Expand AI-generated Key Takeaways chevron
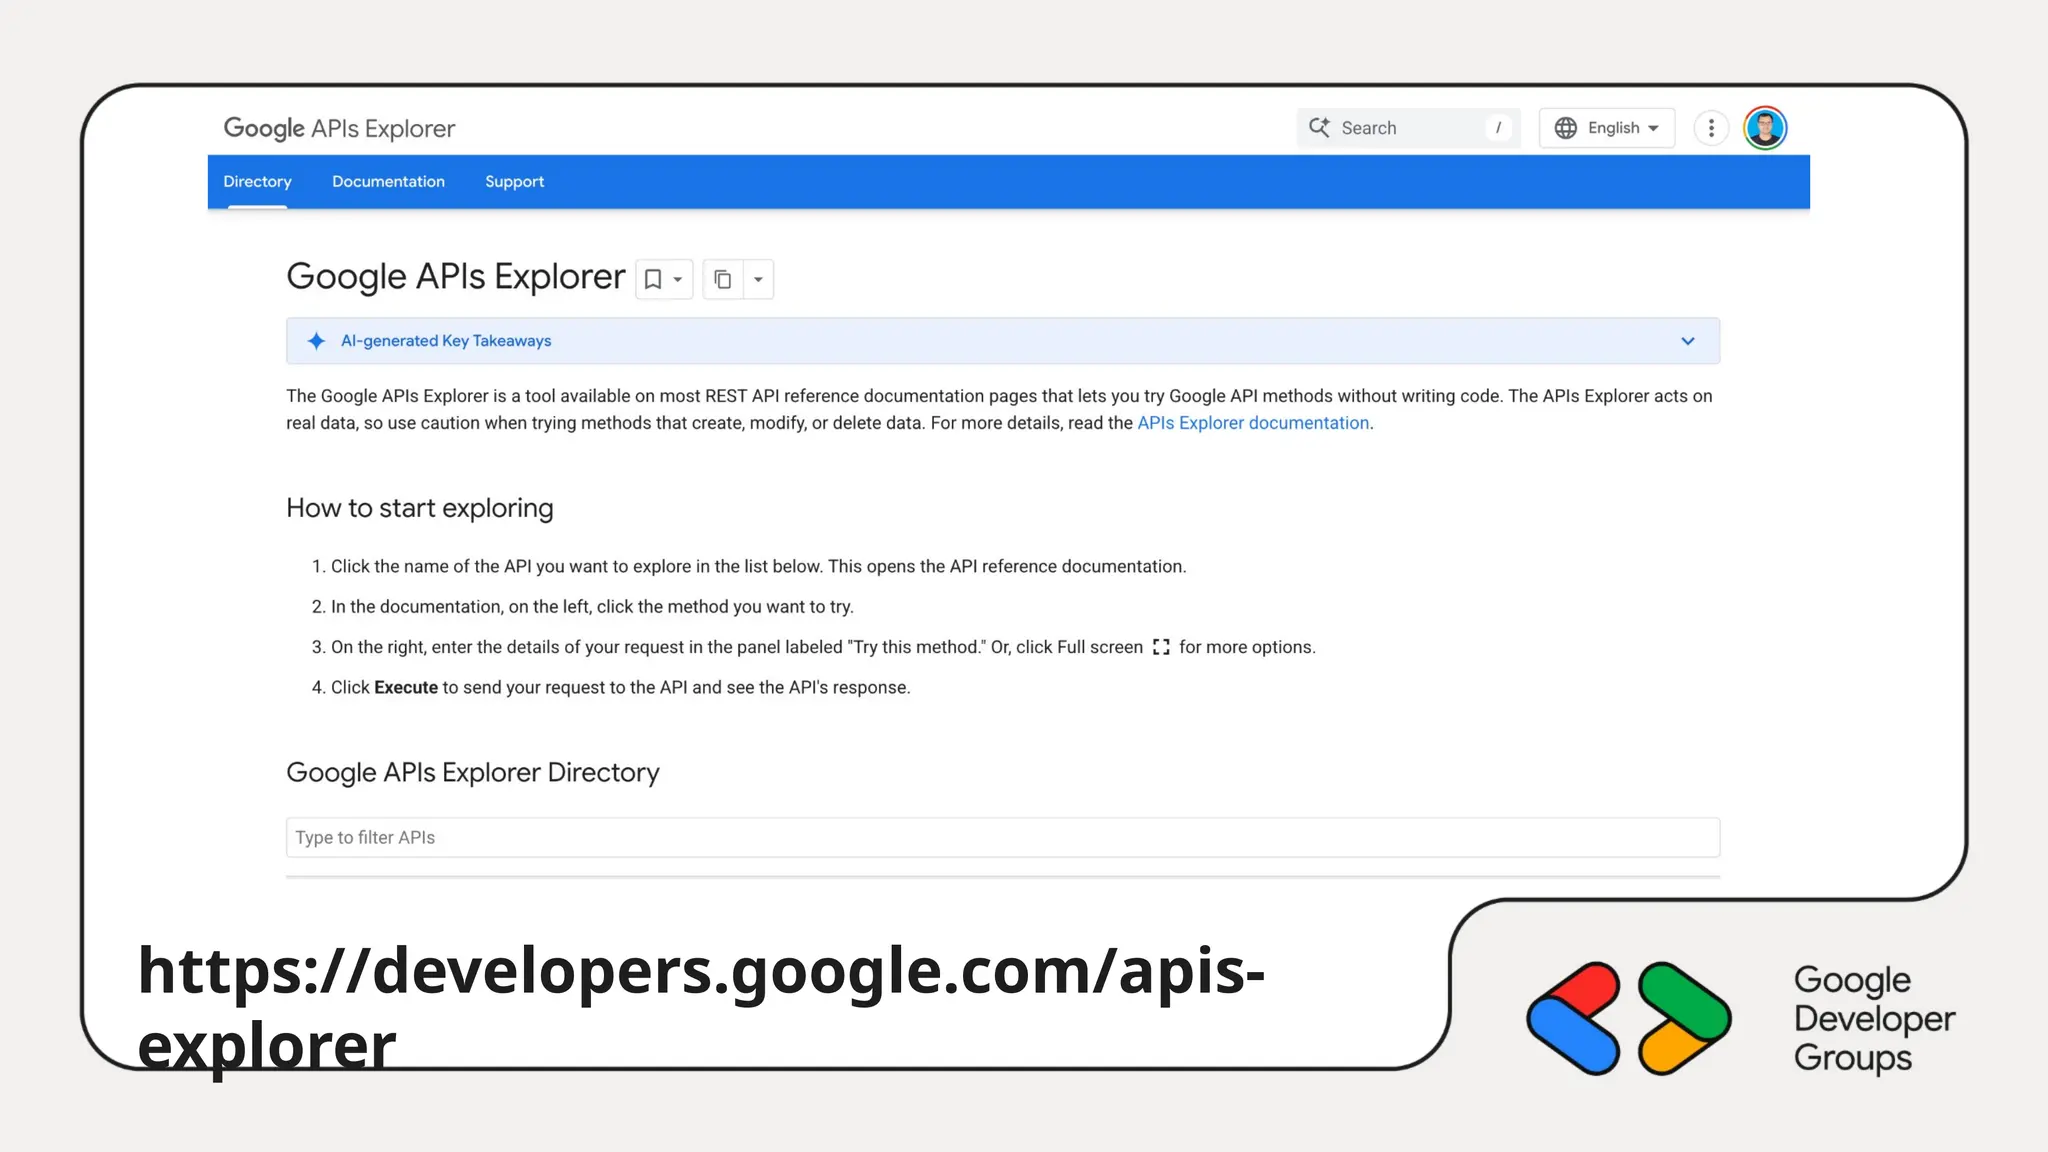The height and width of the screenshot is (1152, 2048). click(x=1688, y=341)
